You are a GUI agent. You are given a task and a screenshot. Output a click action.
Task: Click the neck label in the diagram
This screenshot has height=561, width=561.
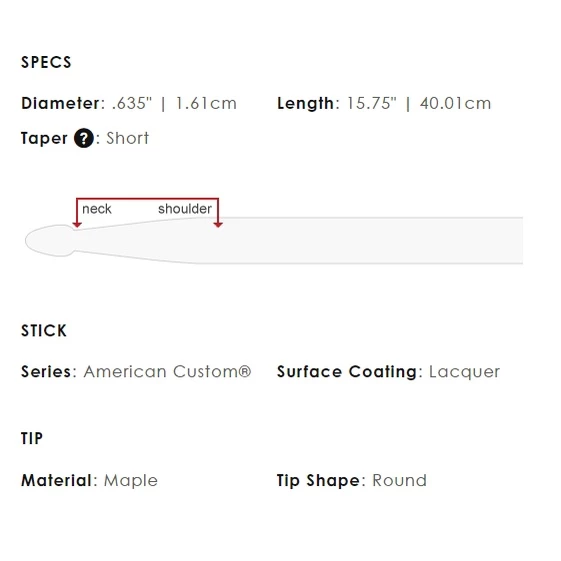point(97,209)
